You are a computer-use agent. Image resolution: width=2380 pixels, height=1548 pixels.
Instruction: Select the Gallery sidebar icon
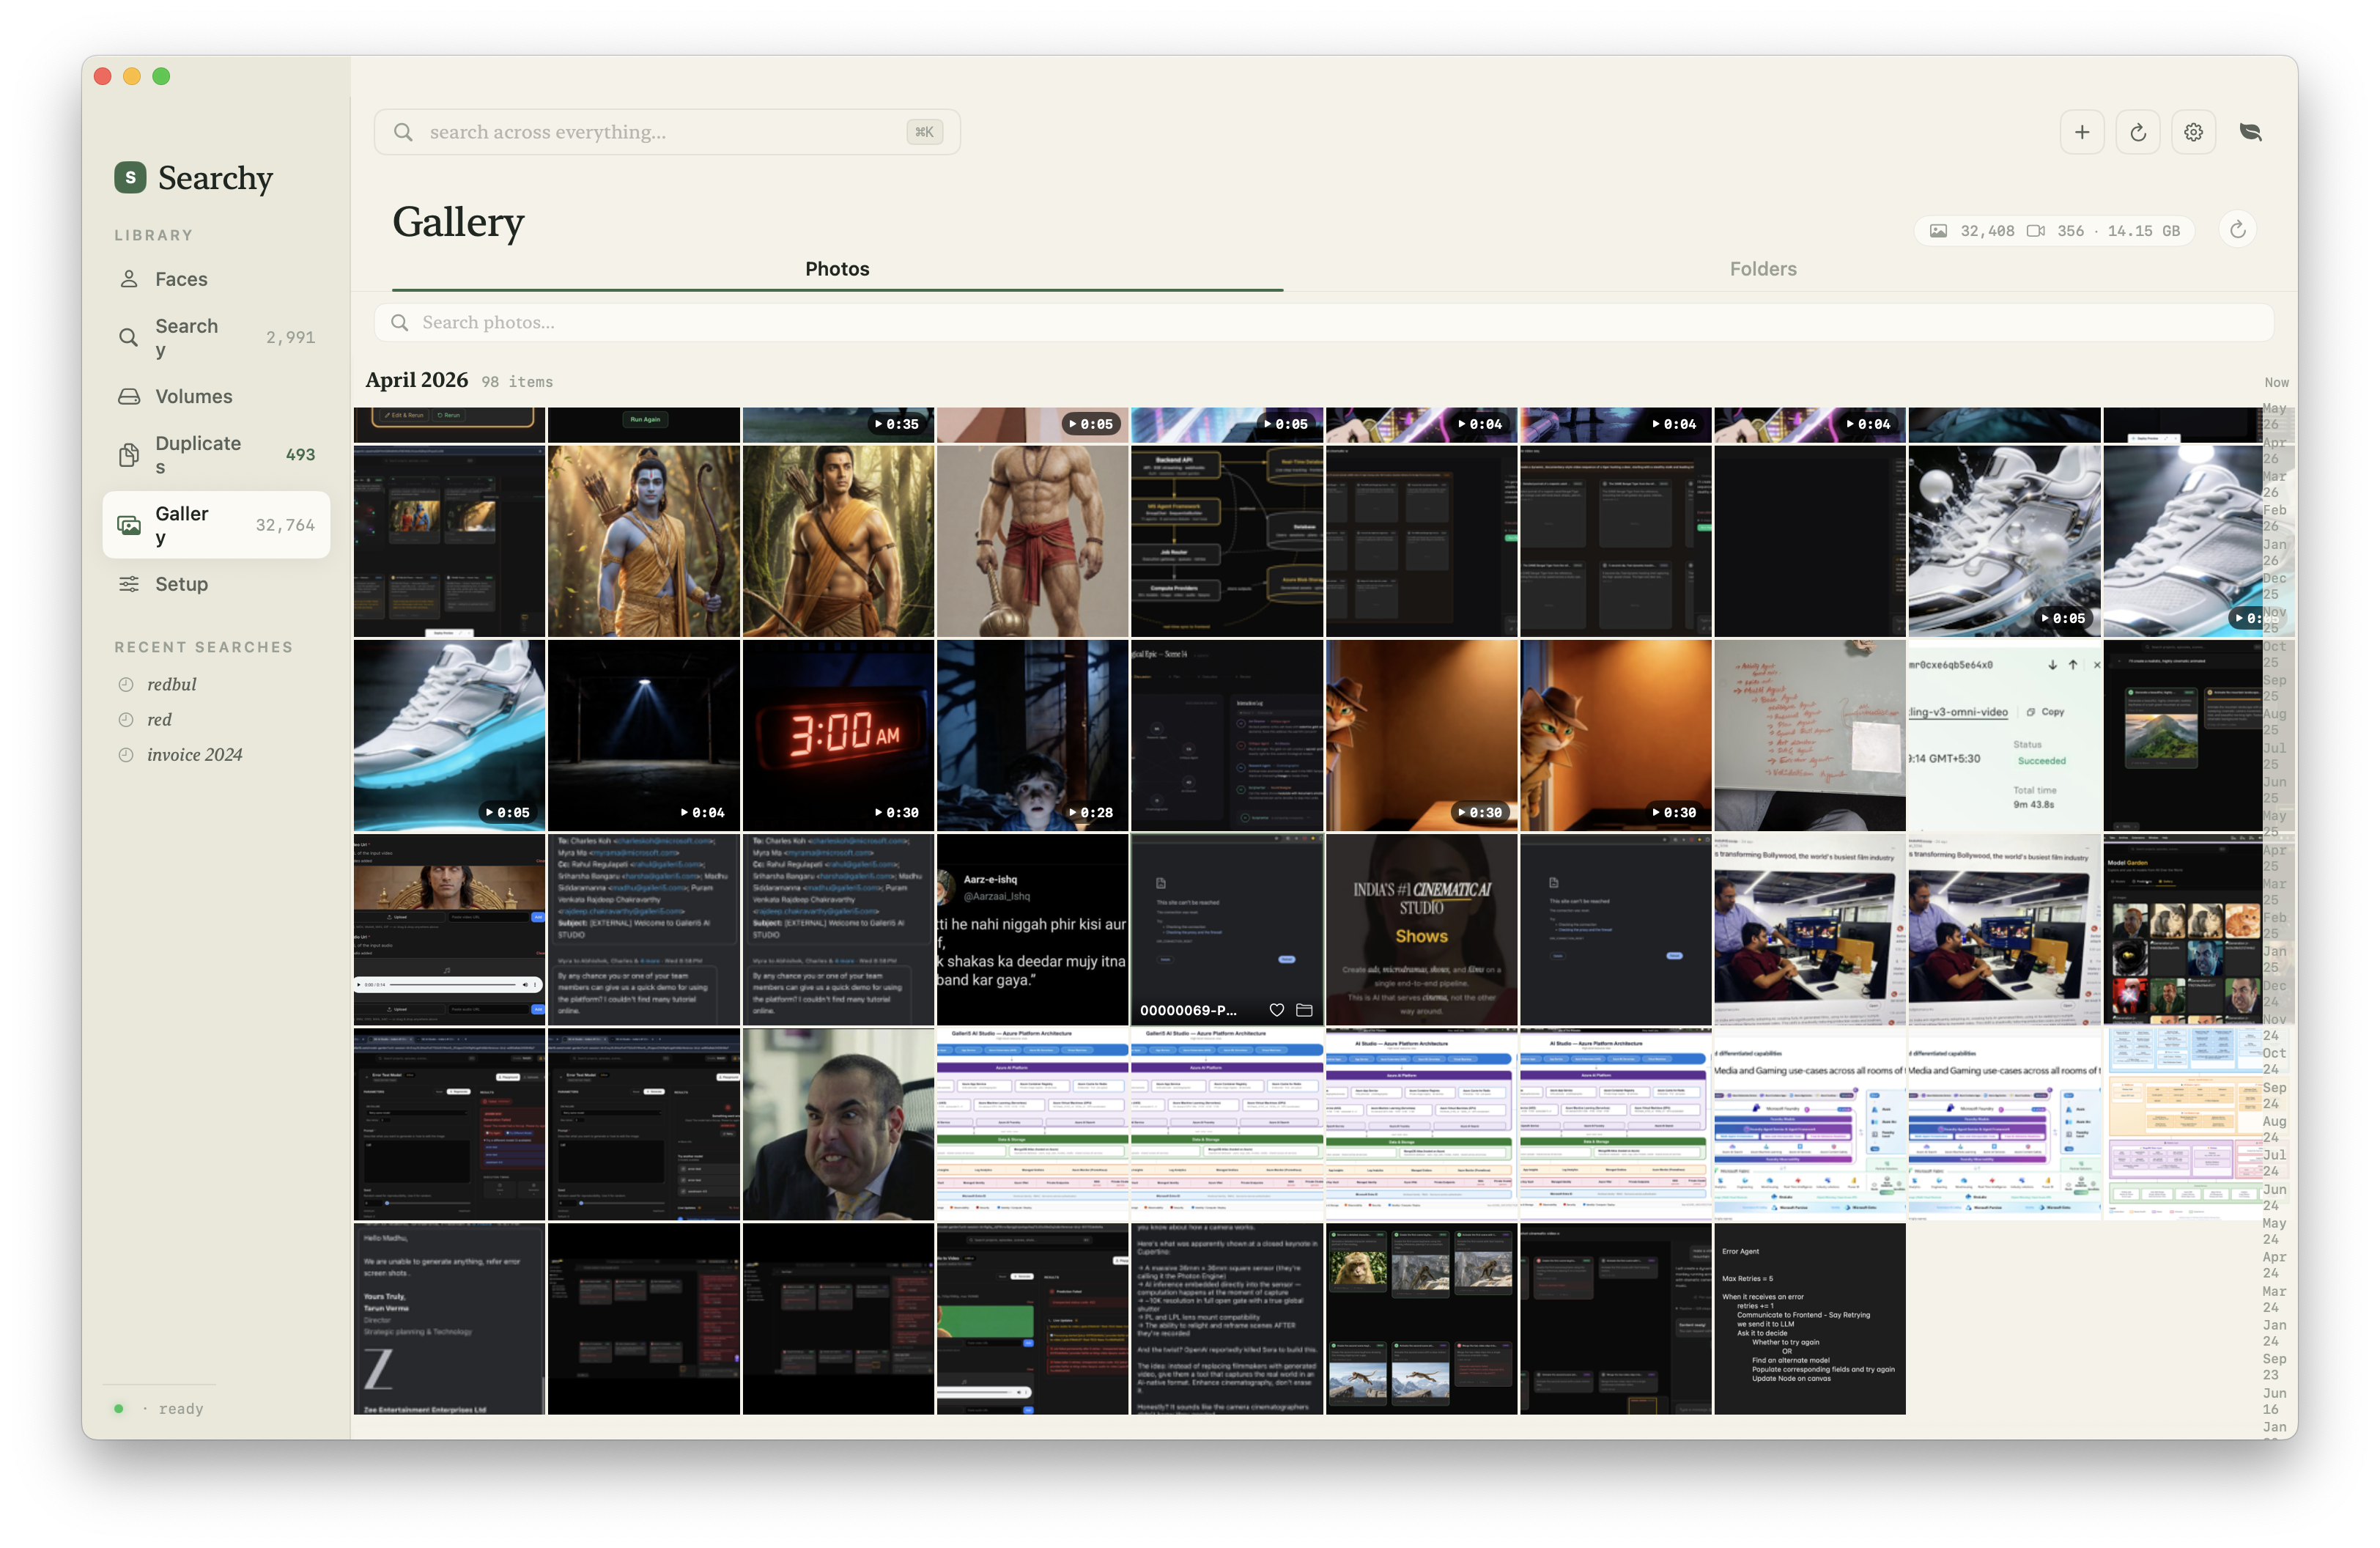(129, 525)
